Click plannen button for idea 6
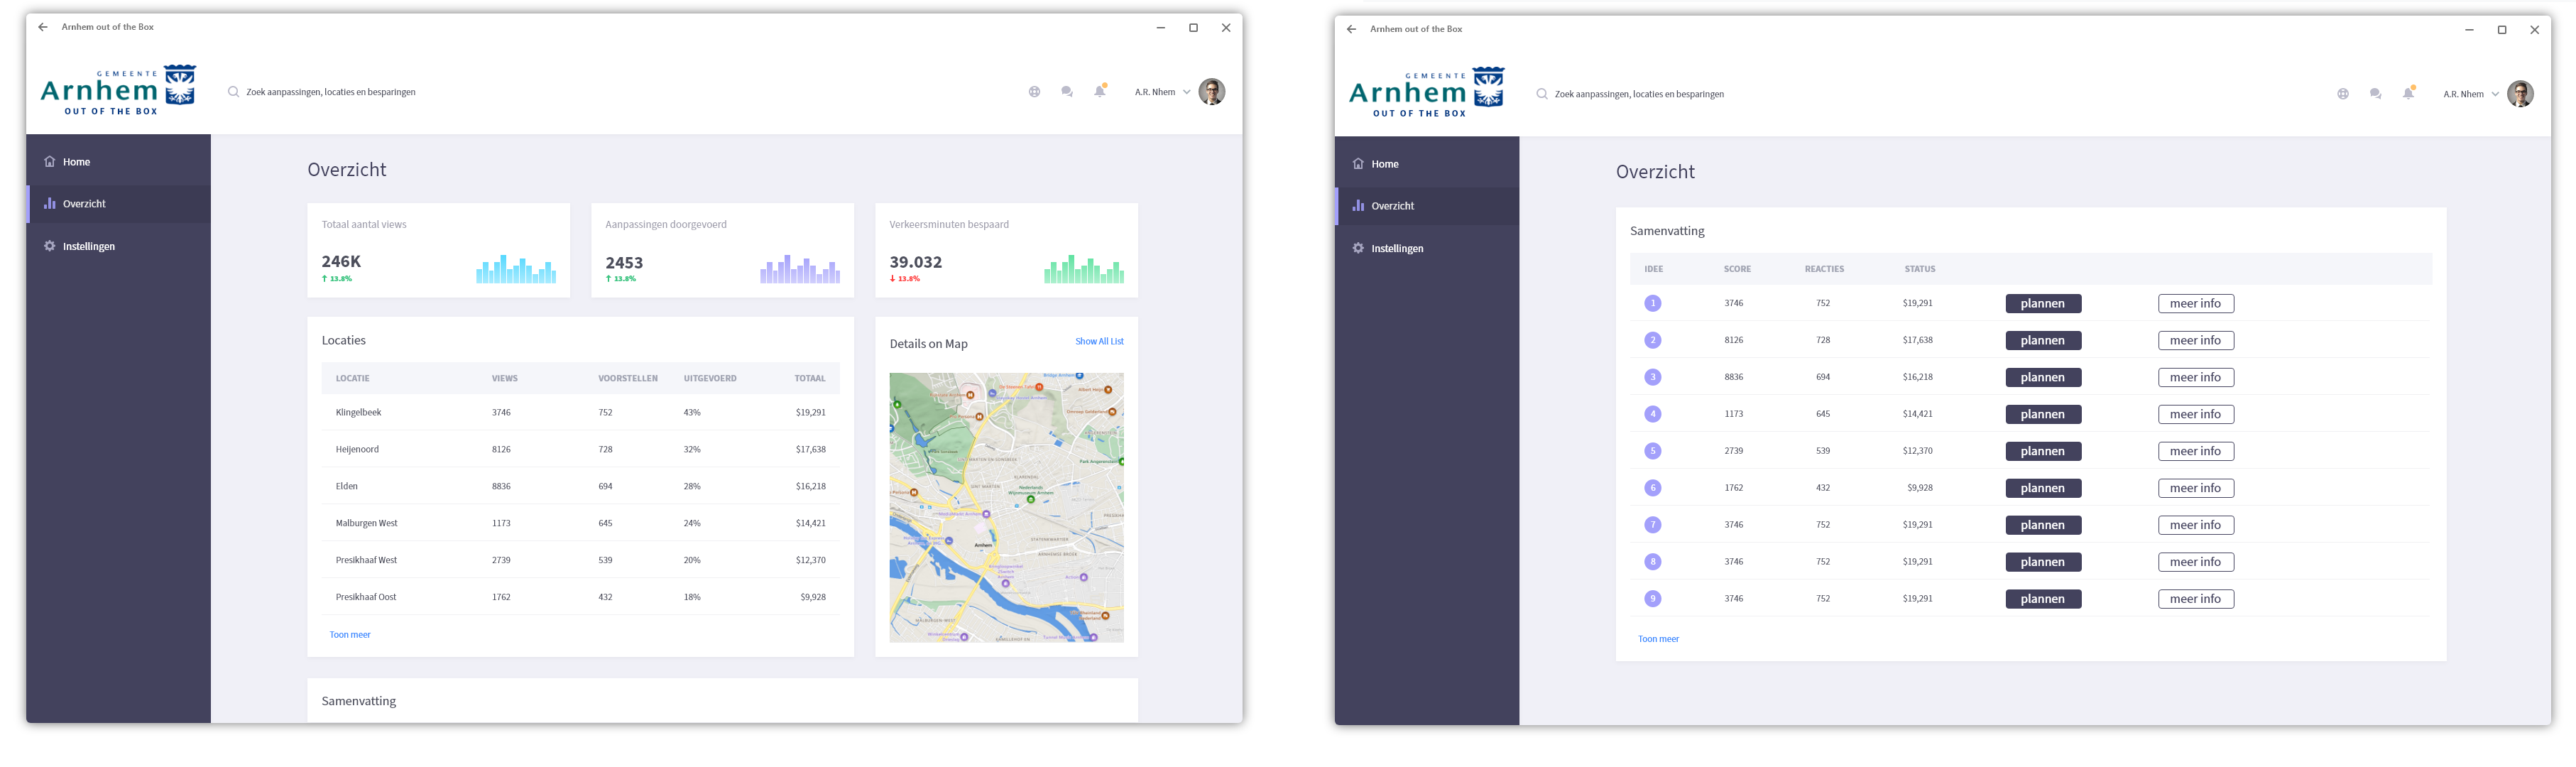 pyautogui.click(x=2043, y=489)
